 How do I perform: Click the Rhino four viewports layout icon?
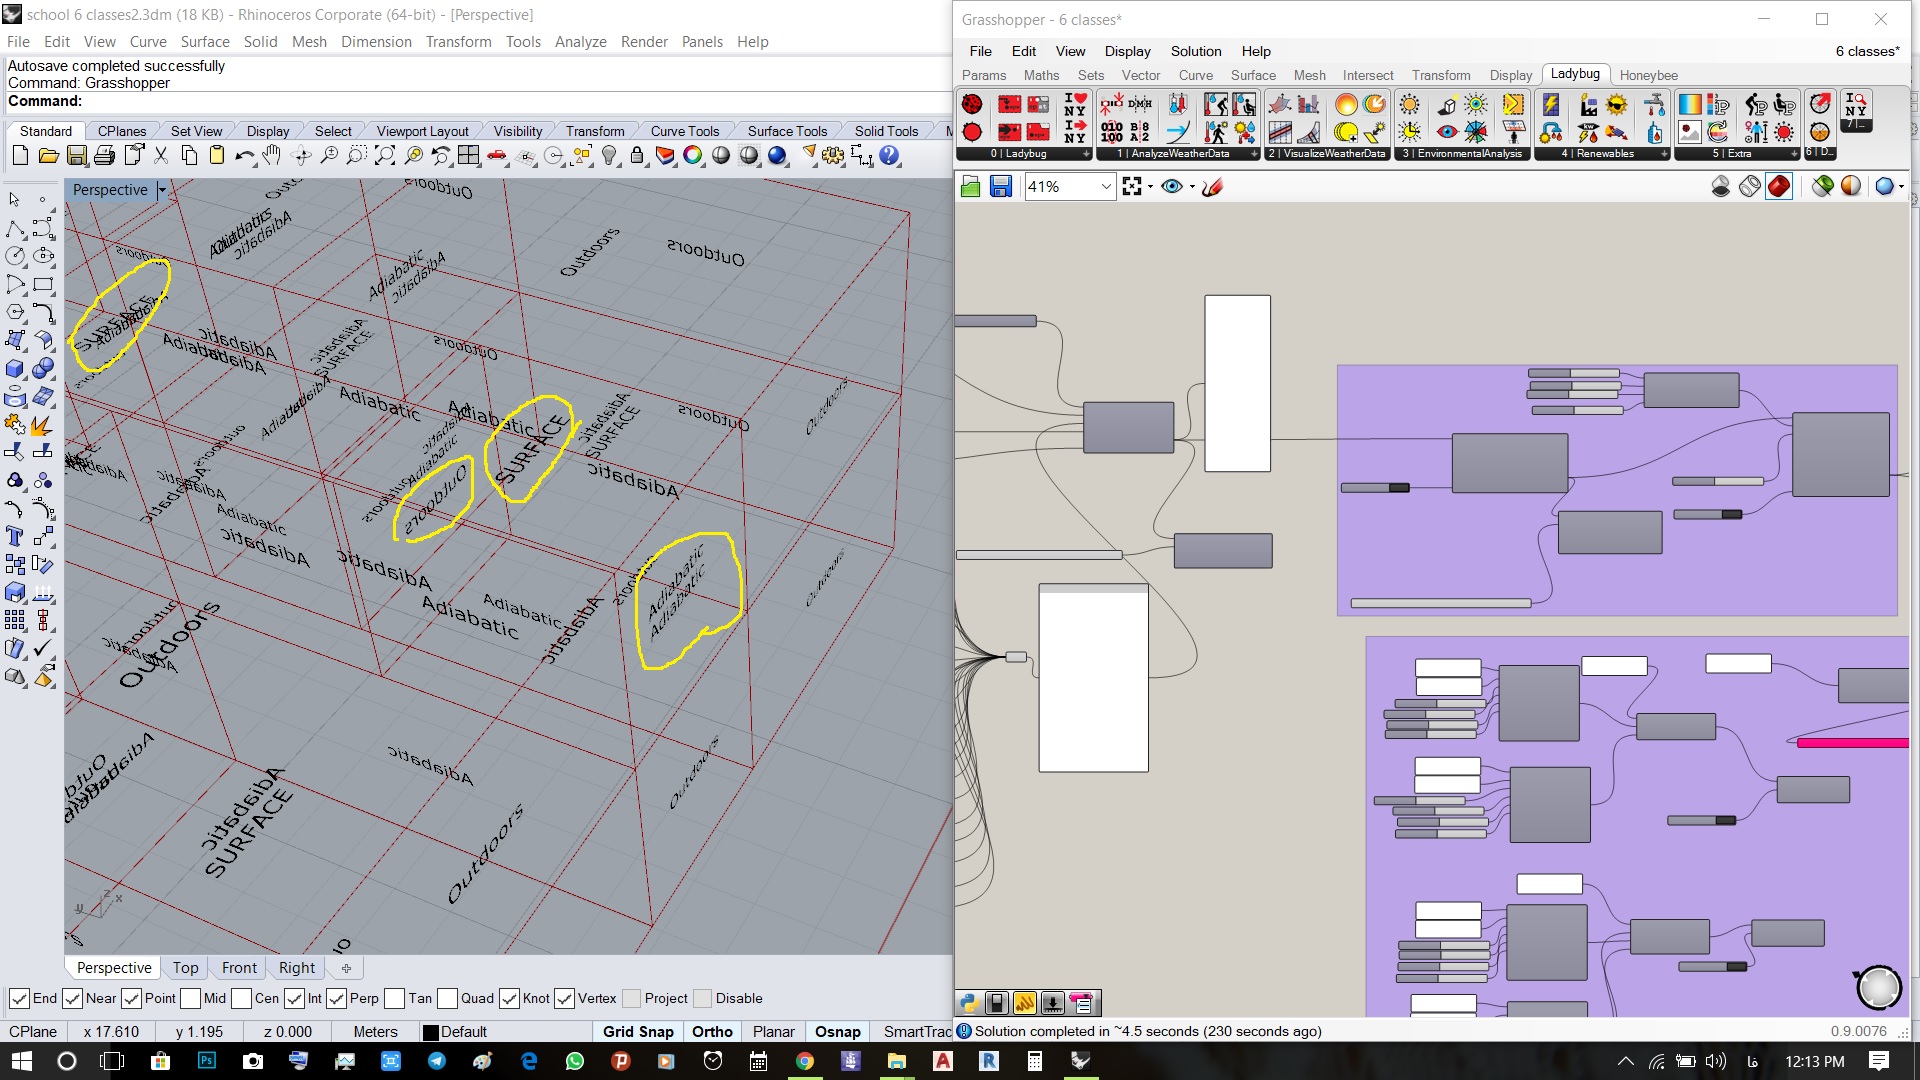pyautogui.click(x=468, y=156)
